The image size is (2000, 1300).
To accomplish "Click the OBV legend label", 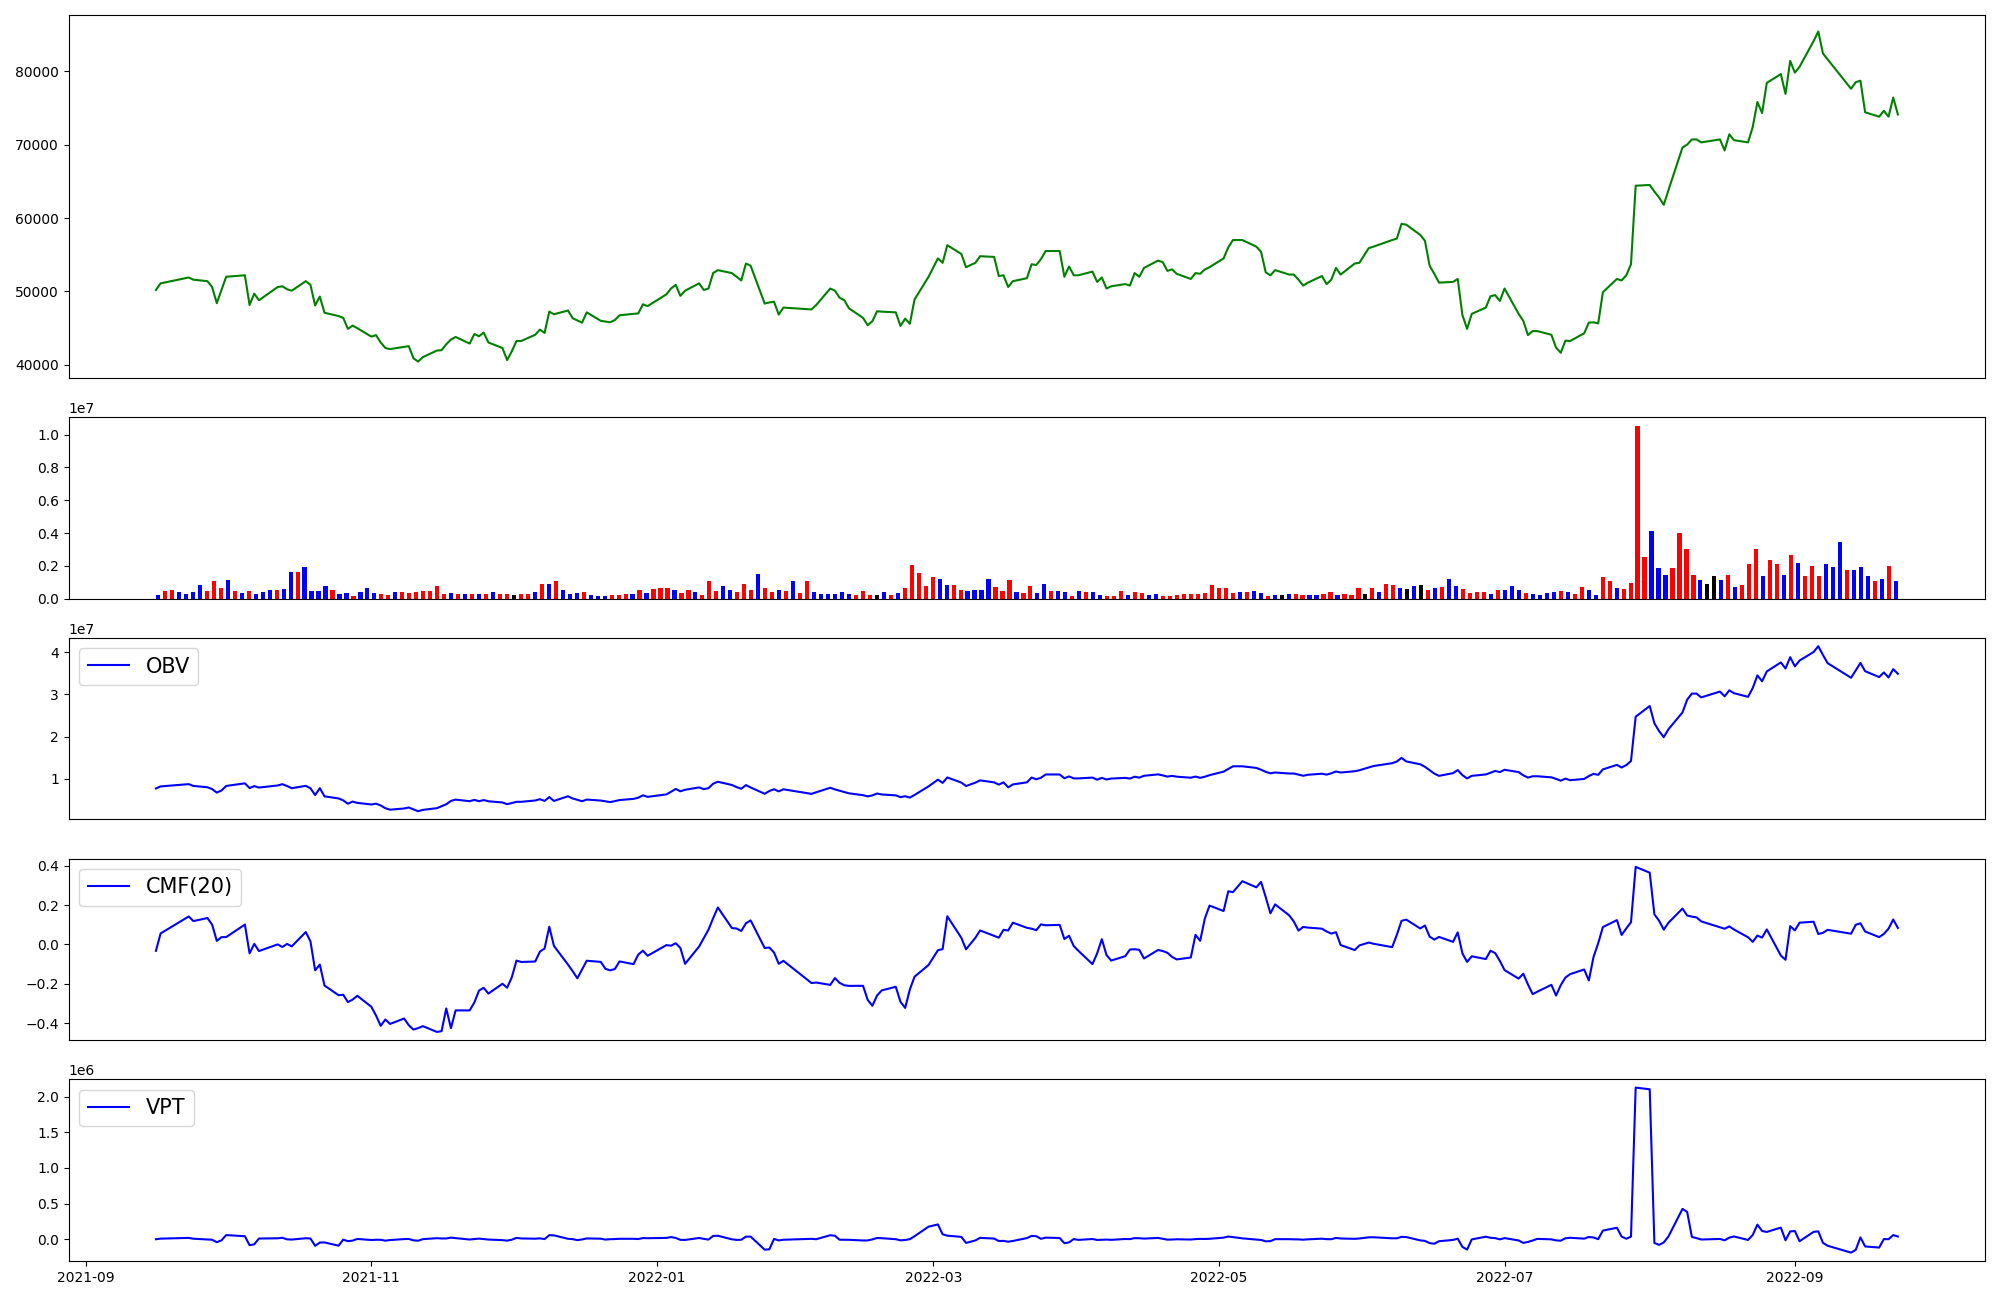I will [x=167, y=666].
